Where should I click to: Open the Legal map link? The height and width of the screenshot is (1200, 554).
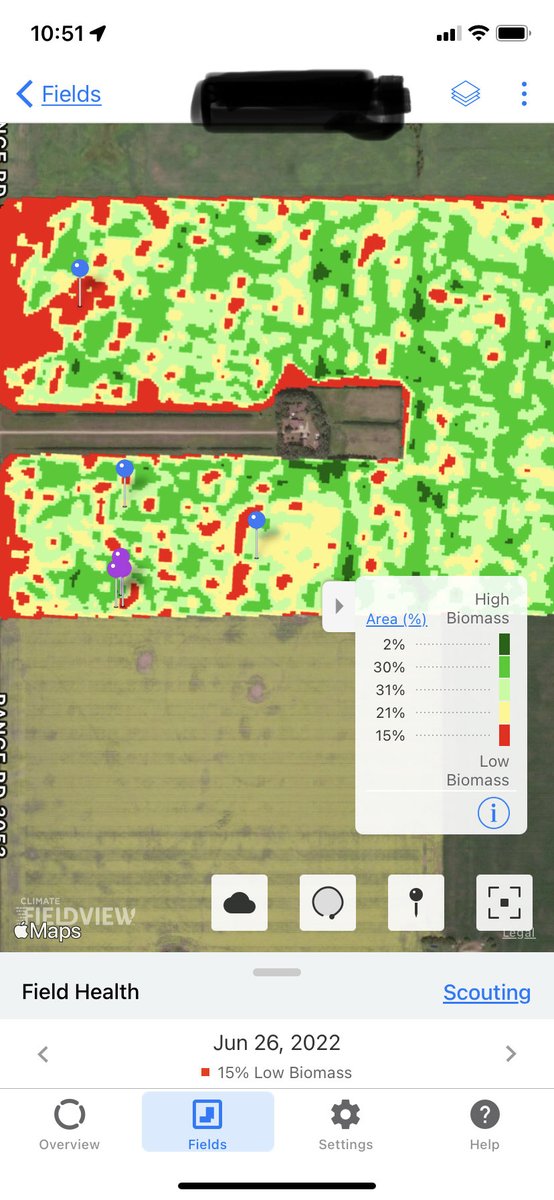tap(518, 933)
